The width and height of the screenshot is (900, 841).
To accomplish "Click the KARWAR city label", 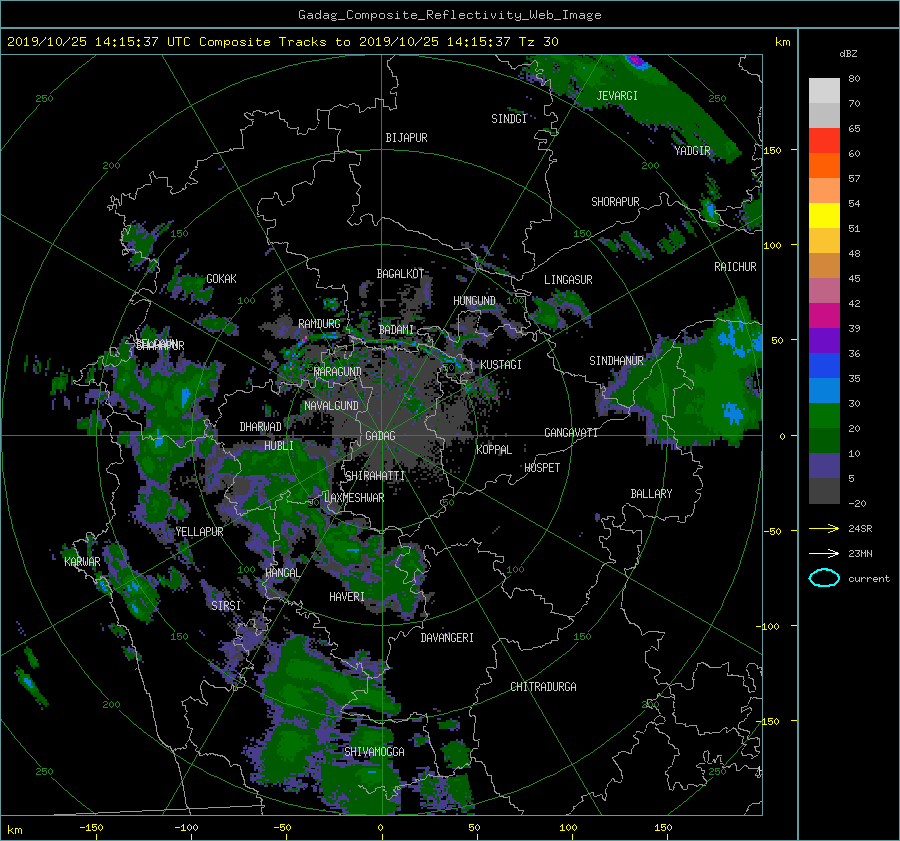I will click(82, 562).
